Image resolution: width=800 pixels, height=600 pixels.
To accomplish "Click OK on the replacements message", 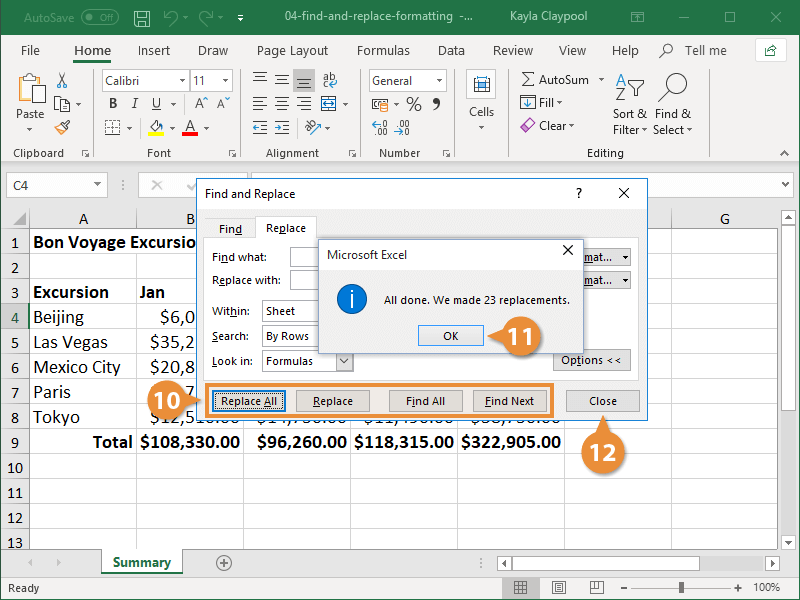I will (x=450, y=335).
